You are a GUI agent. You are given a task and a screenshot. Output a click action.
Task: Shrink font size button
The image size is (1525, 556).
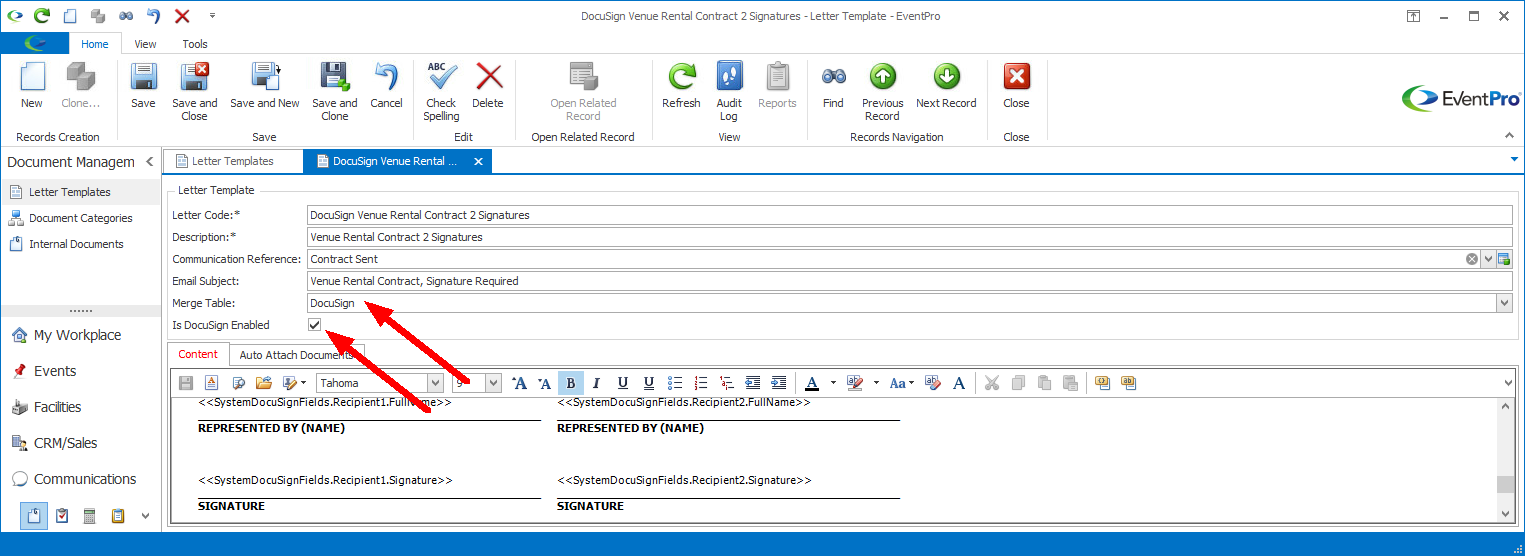pyautogui.click(x=545, y=383)
